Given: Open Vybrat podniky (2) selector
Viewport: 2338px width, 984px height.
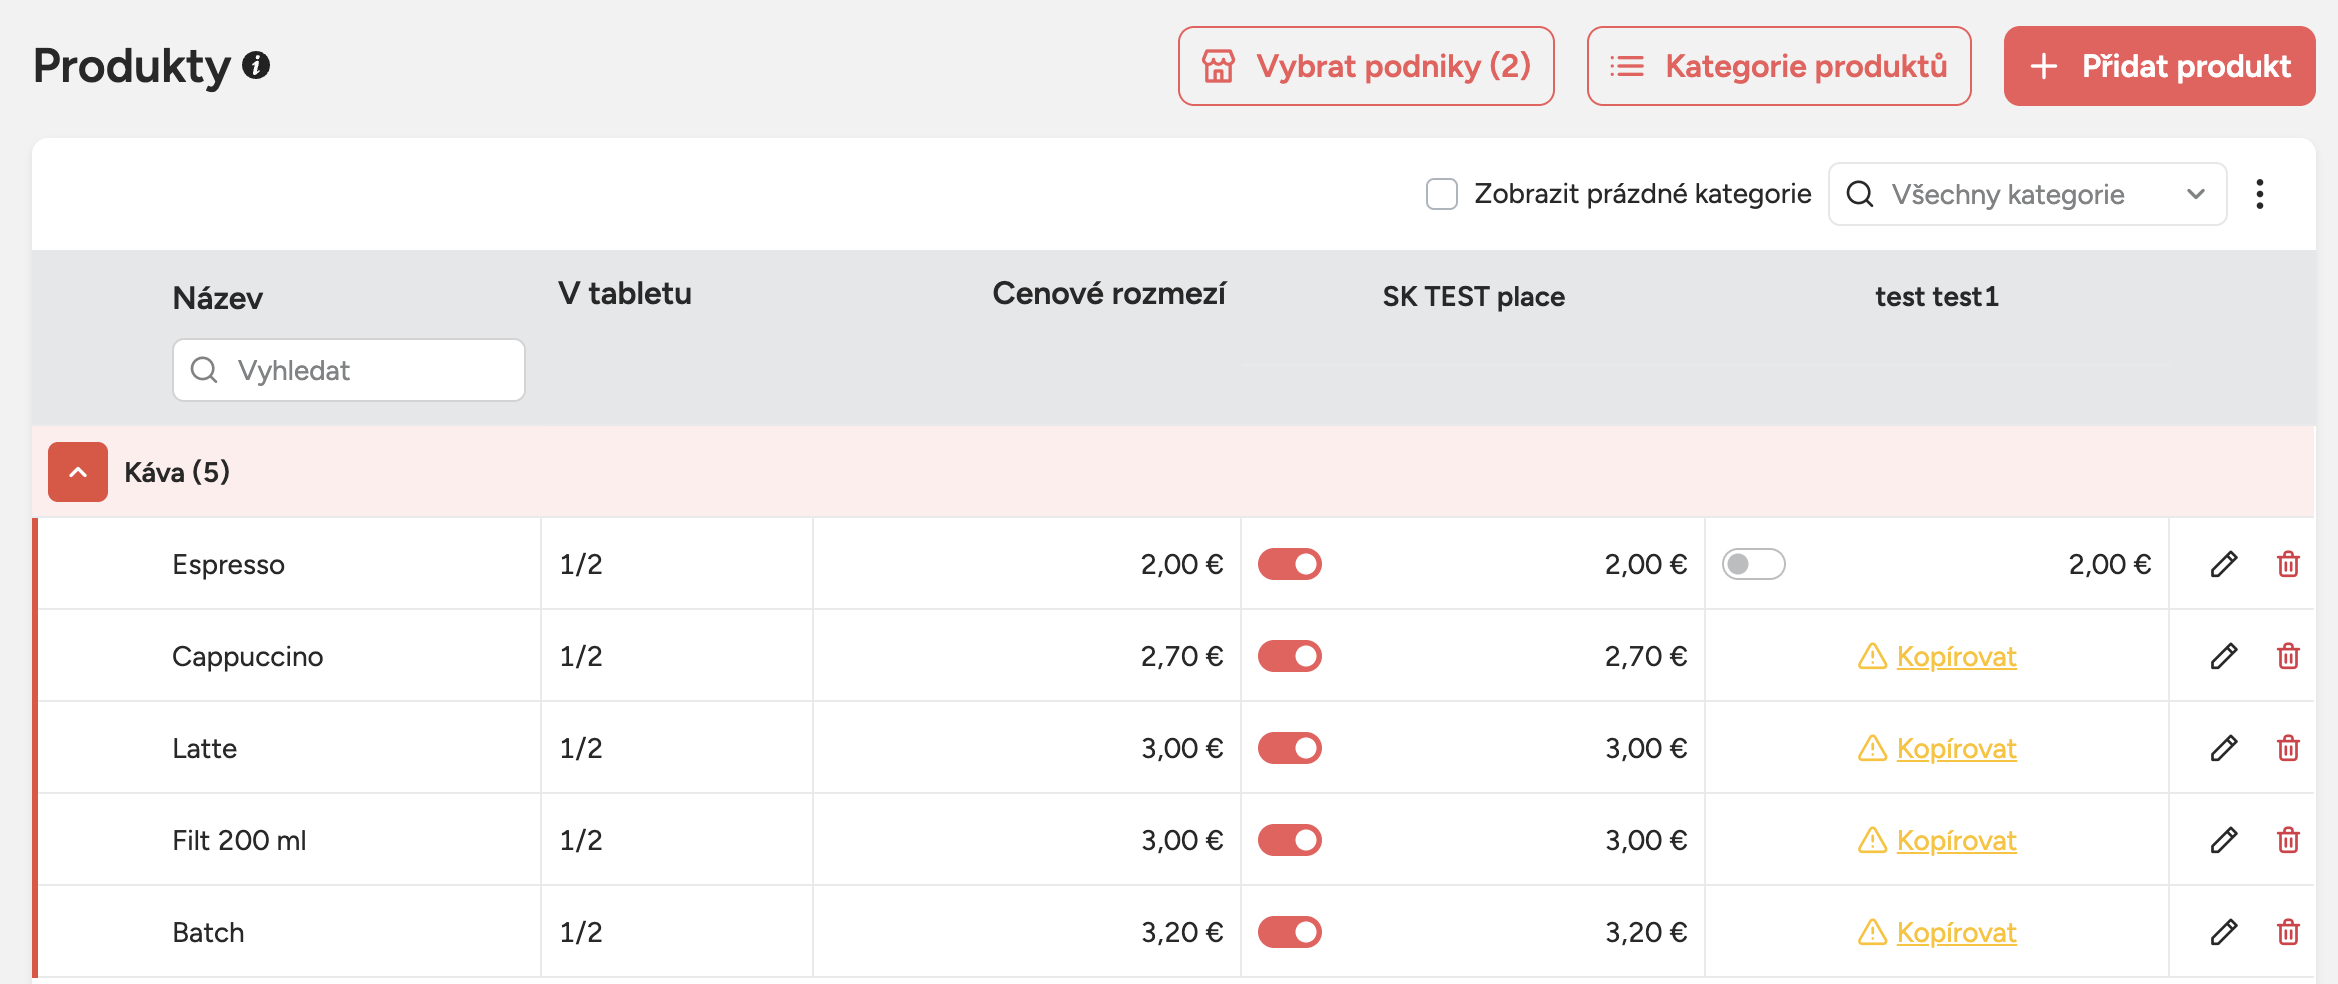Looking at the screenshot, I should tap(1366, 66).
